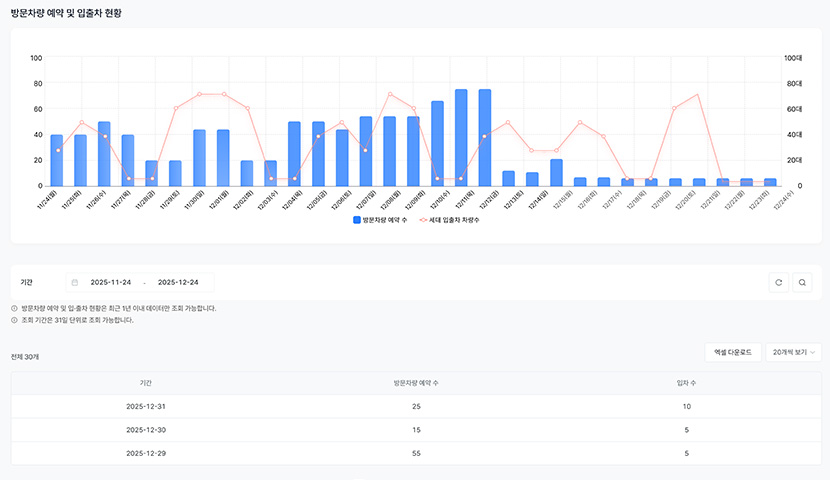Click the 입차 수 column header
Screen dimensions: 830x480
686,382
